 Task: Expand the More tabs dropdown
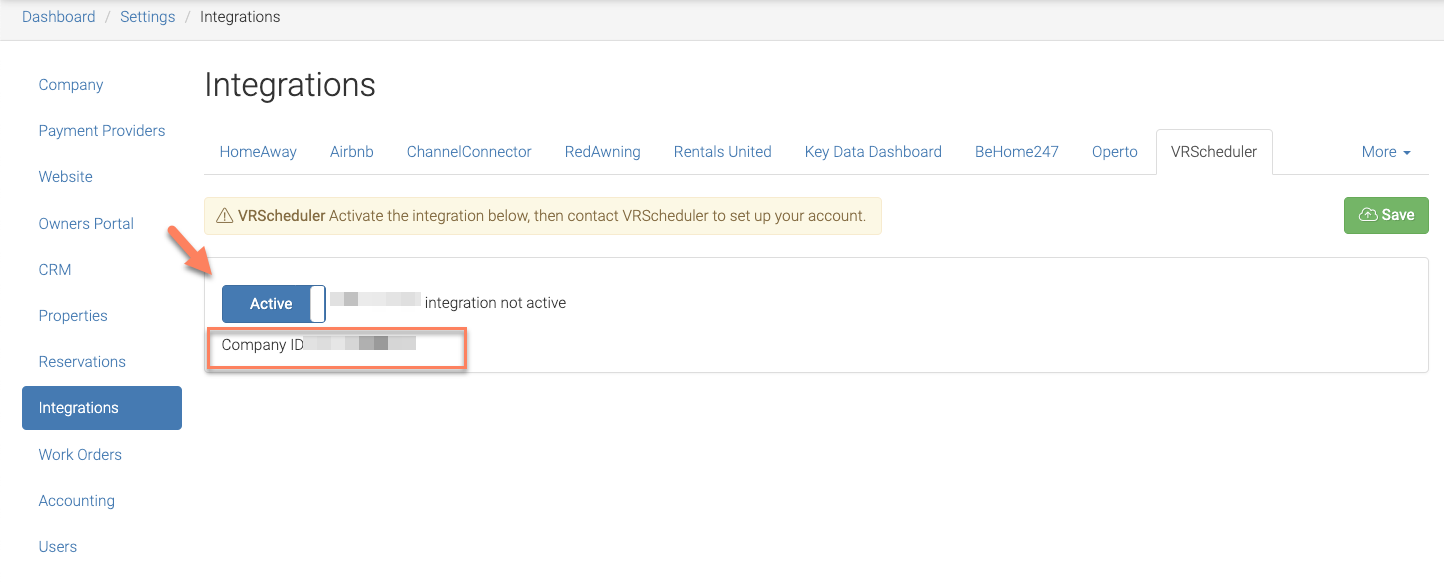tap(1386, 152)
